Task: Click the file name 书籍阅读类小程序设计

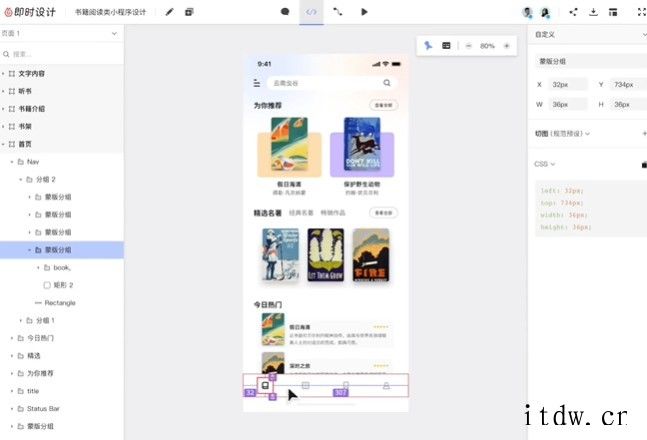Action: pyautogui.click(x=111, y=12)
